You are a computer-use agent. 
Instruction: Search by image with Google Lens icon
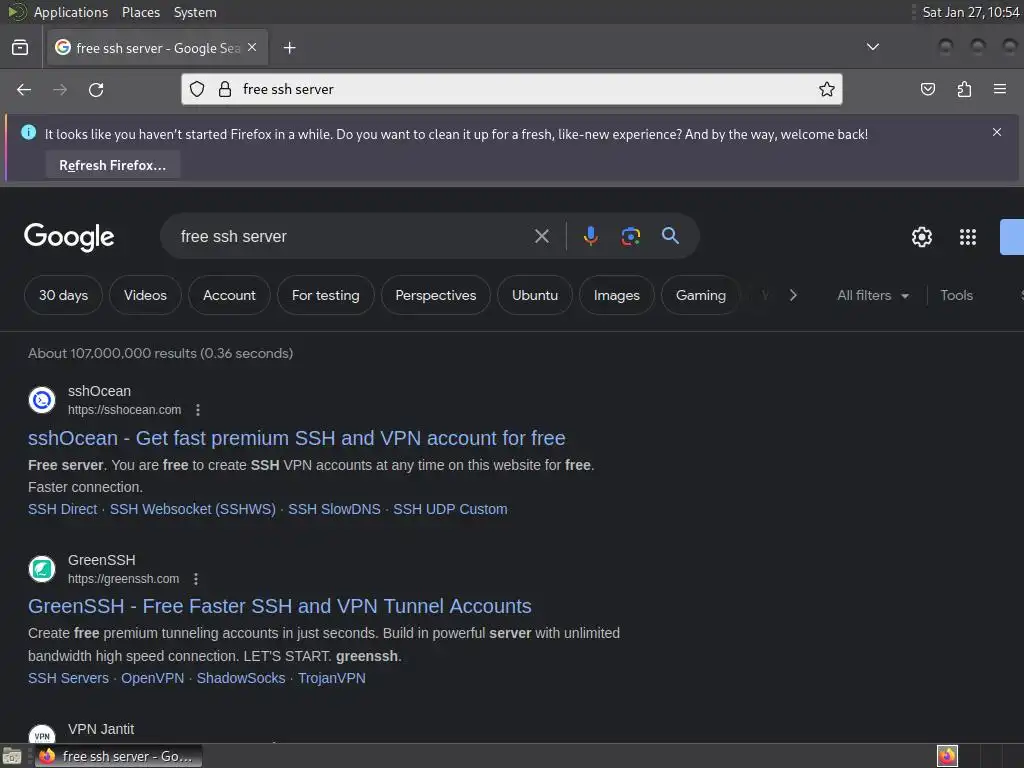[630, 236]
